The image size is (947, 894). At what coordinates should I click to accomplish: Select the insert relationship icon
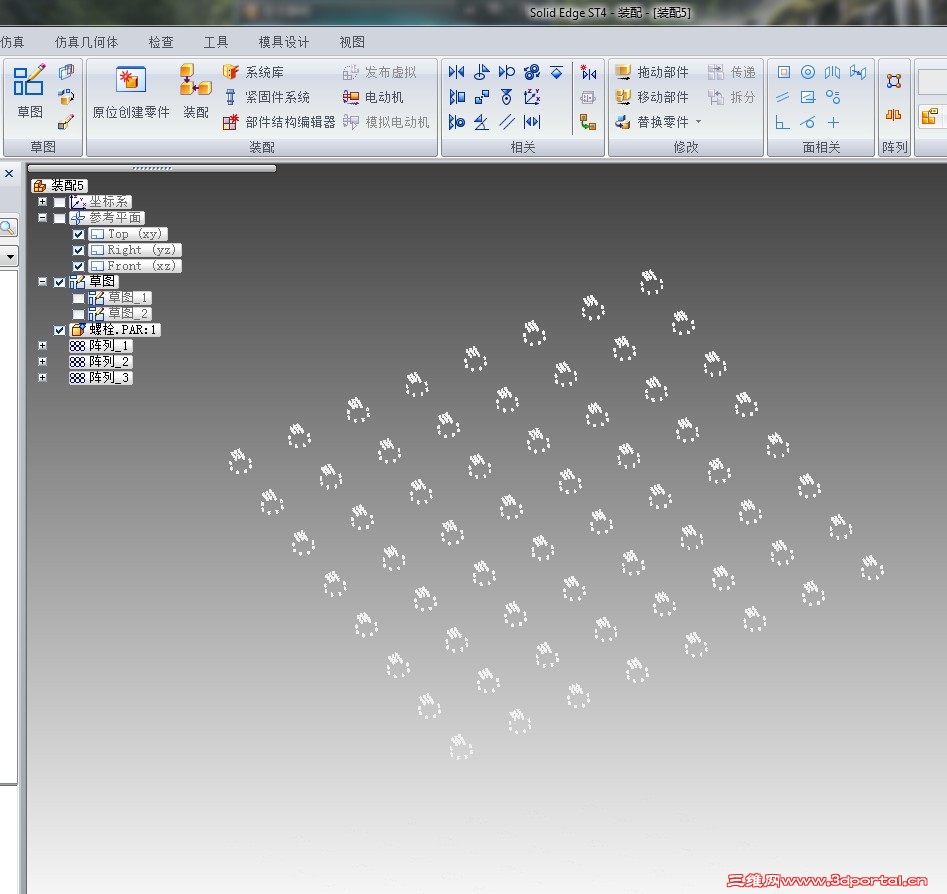[481, 72]
